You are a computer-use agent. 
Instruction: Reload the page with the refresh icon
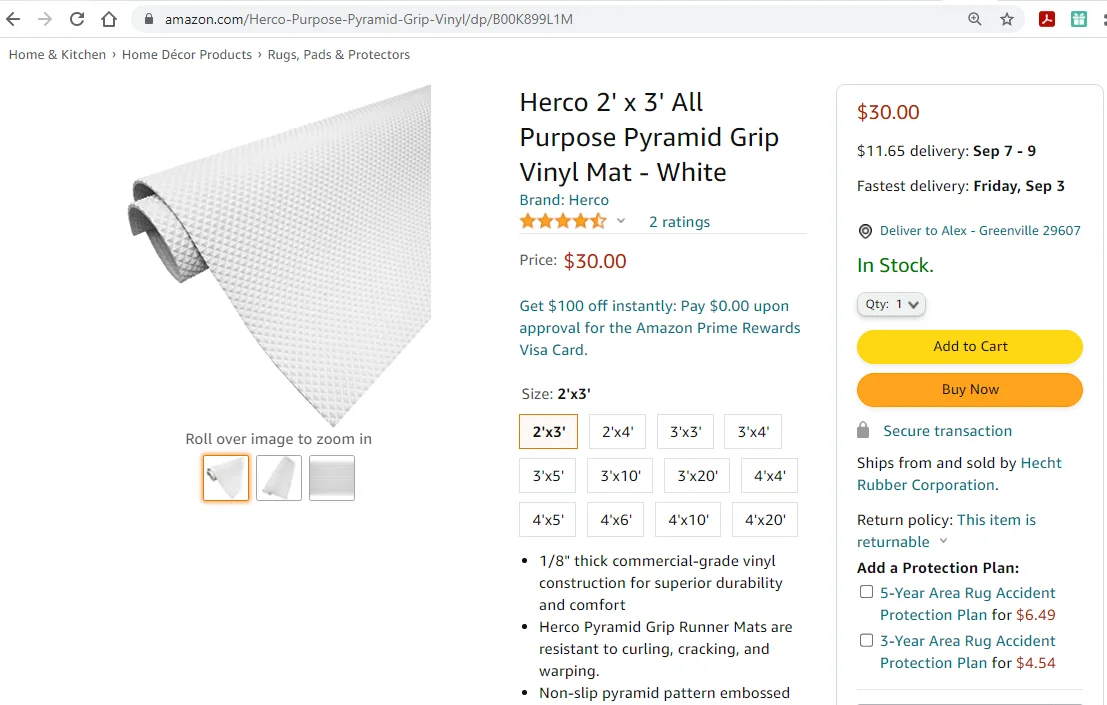click(x=77, y=19)
